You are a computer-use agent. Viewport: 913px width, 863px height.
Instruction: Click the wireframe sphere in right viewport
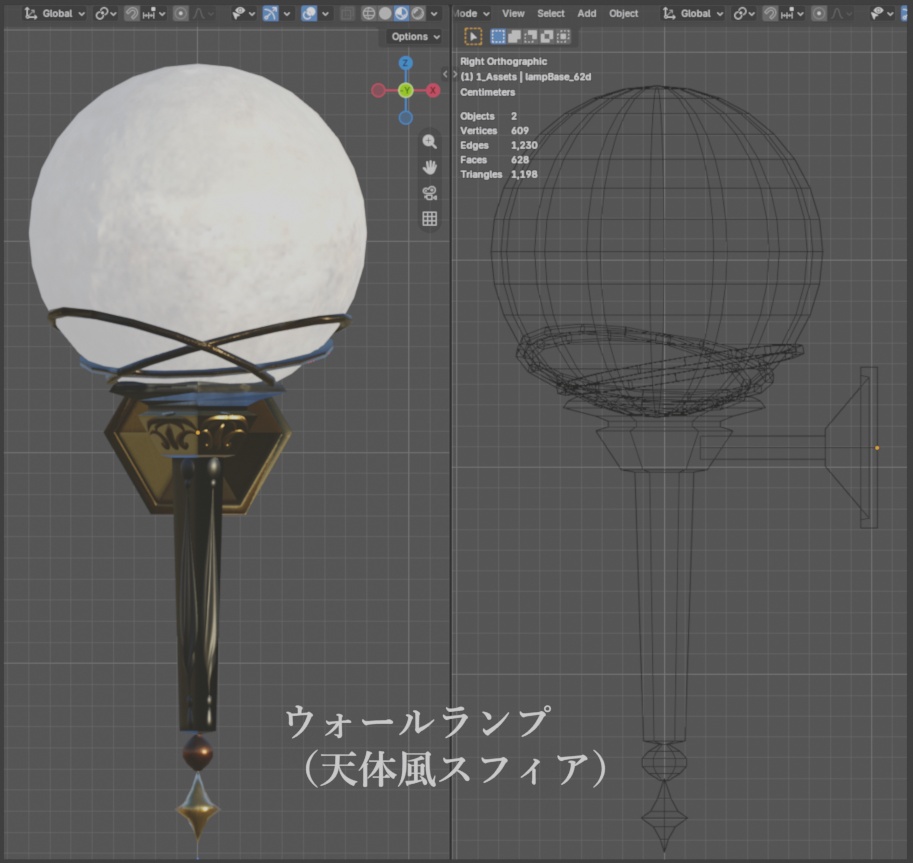[x=657, y=250]
